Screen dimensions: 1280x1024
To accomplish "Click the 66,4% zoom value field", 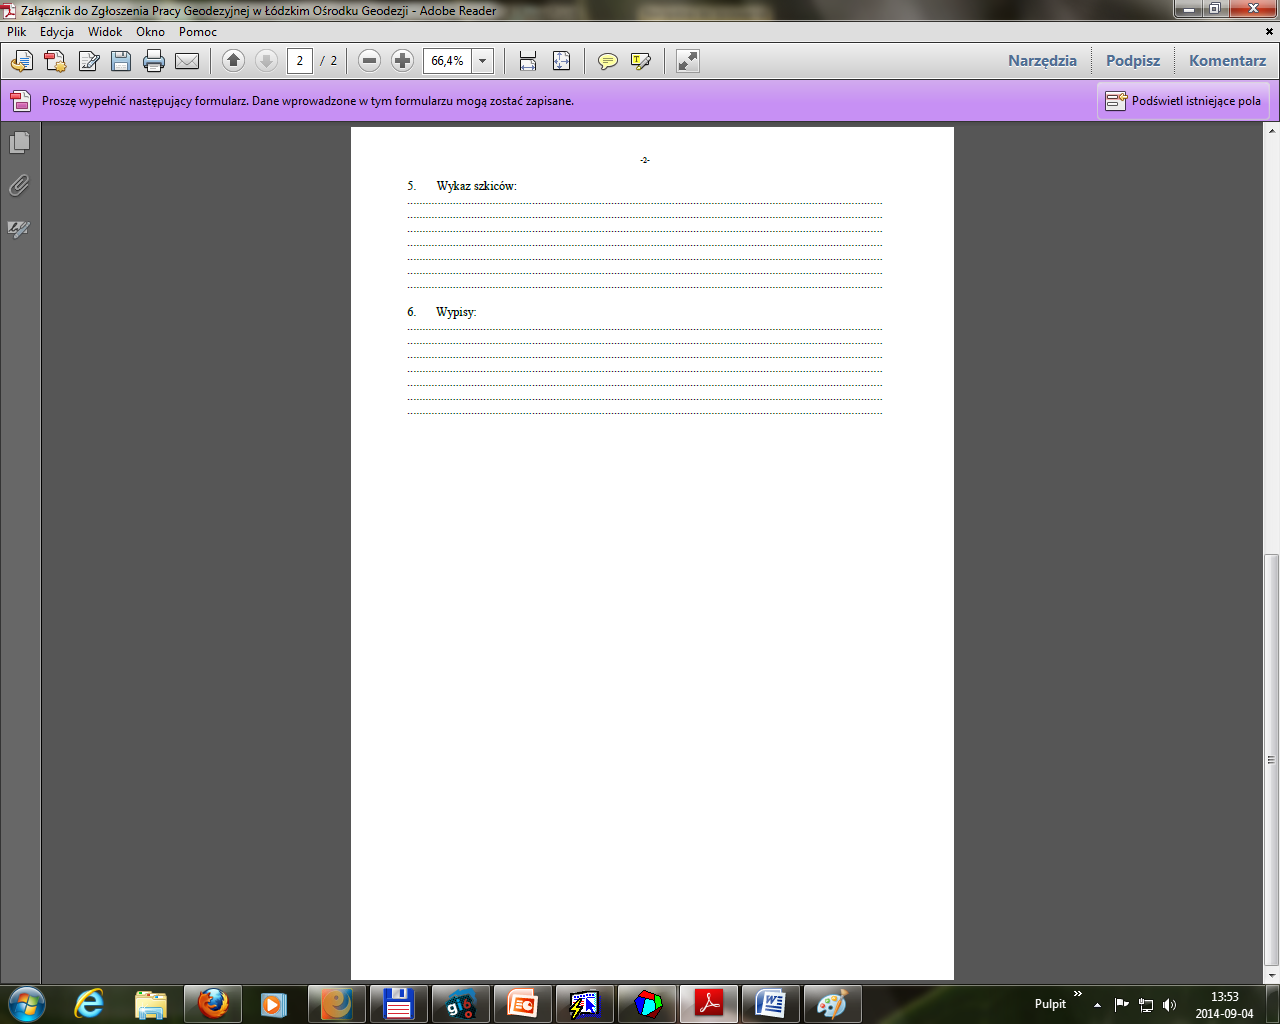I will point(447,61).
